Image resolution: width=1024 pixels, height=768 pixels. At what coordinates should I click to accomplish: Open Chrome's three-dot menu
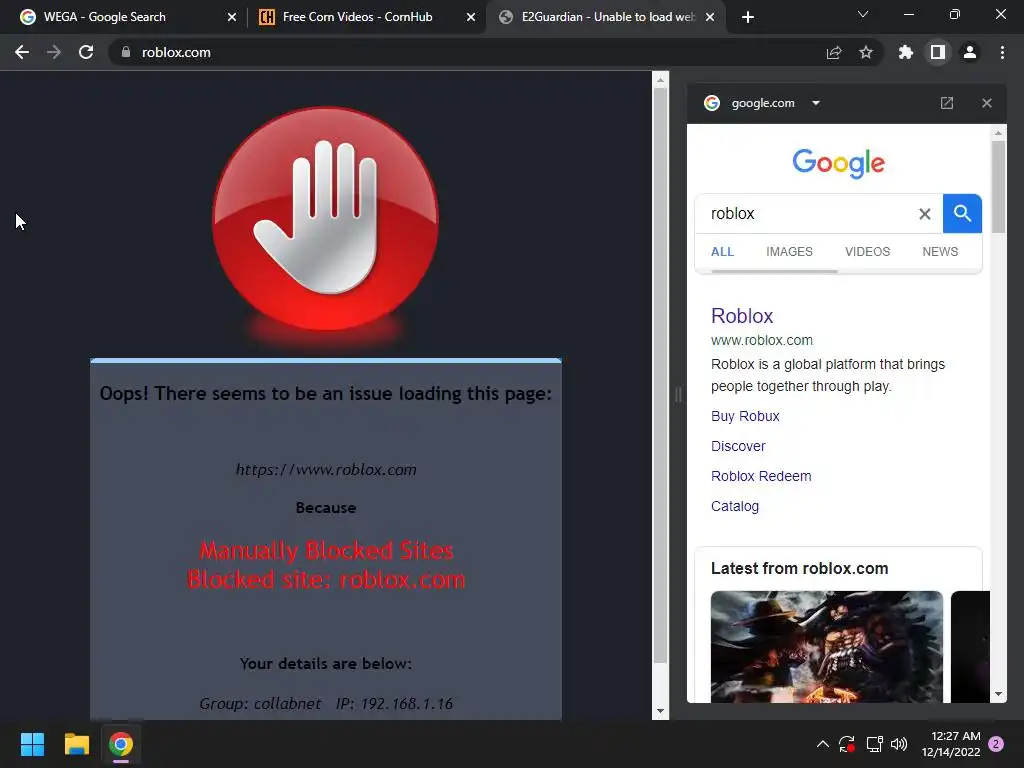pos(1002,52)
